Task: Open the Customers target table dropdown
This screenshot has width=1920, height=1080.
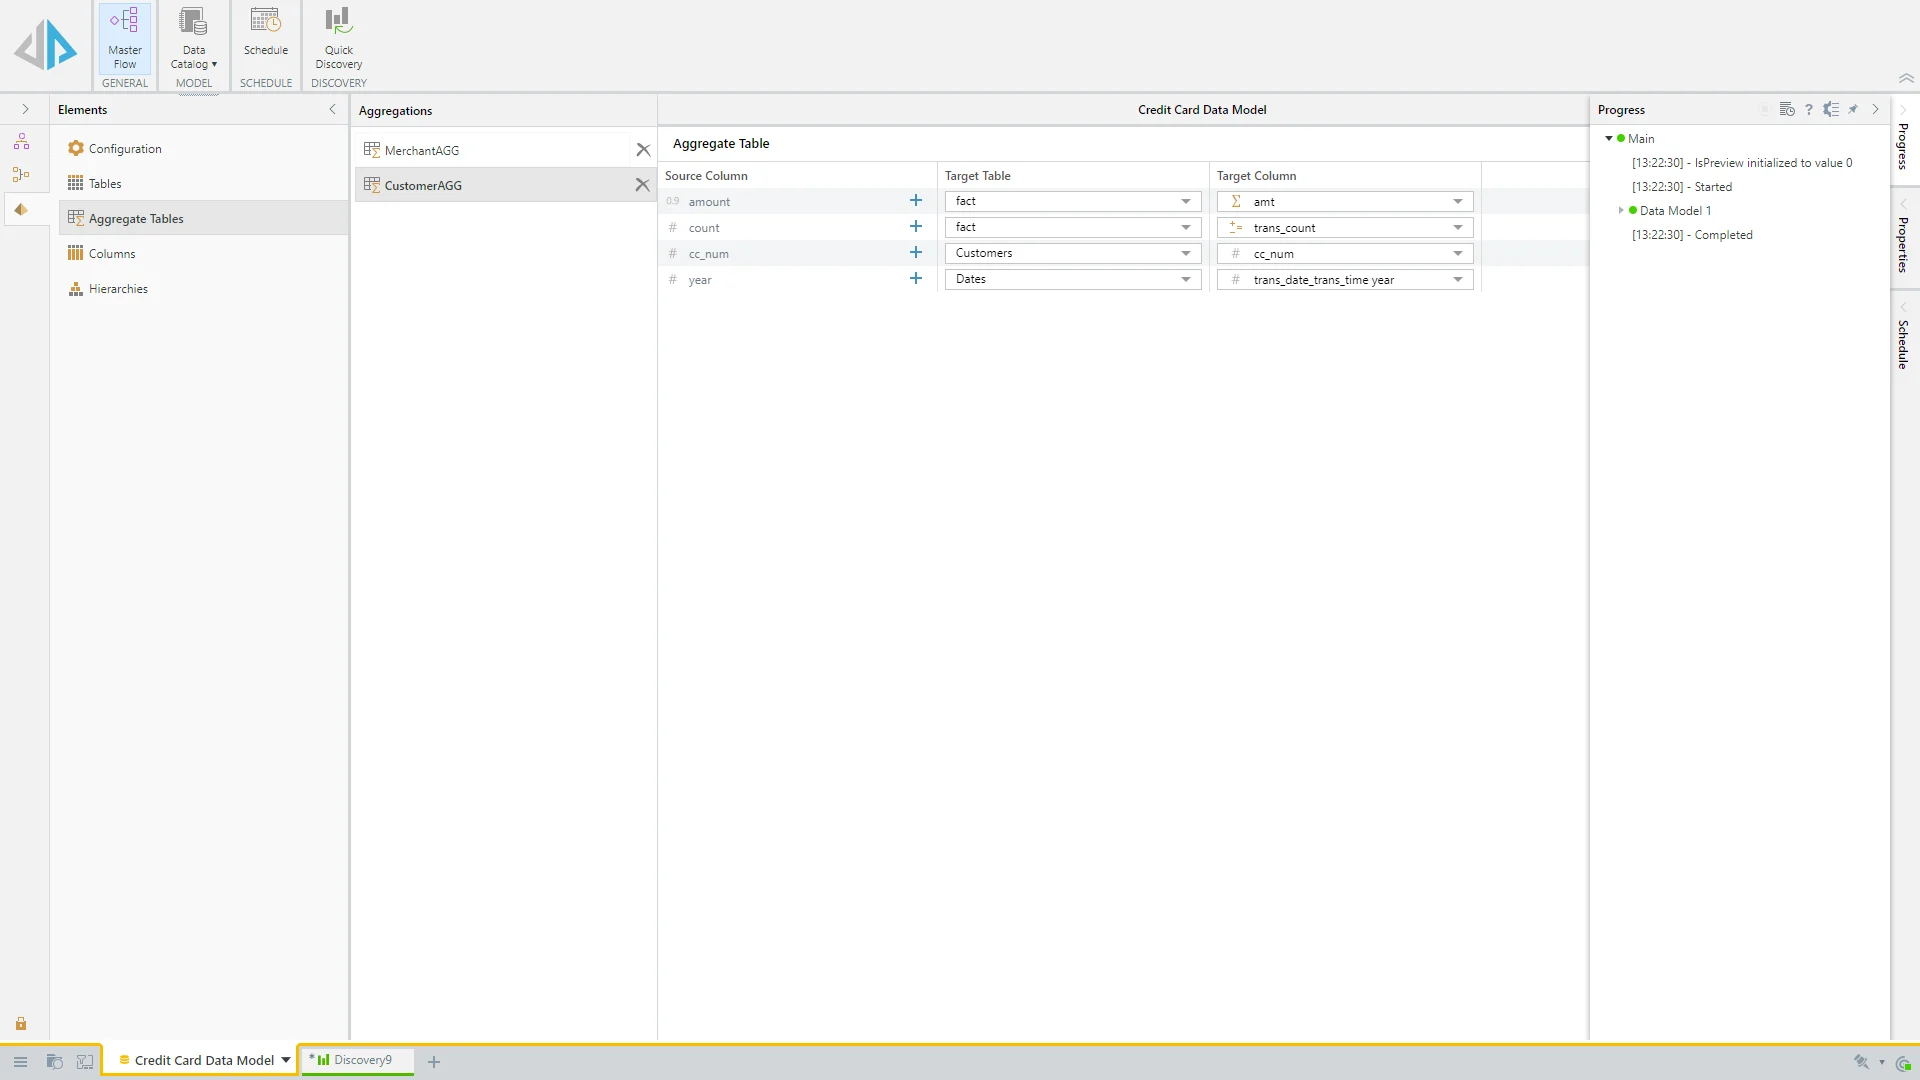Action: tap(1186, 254)
